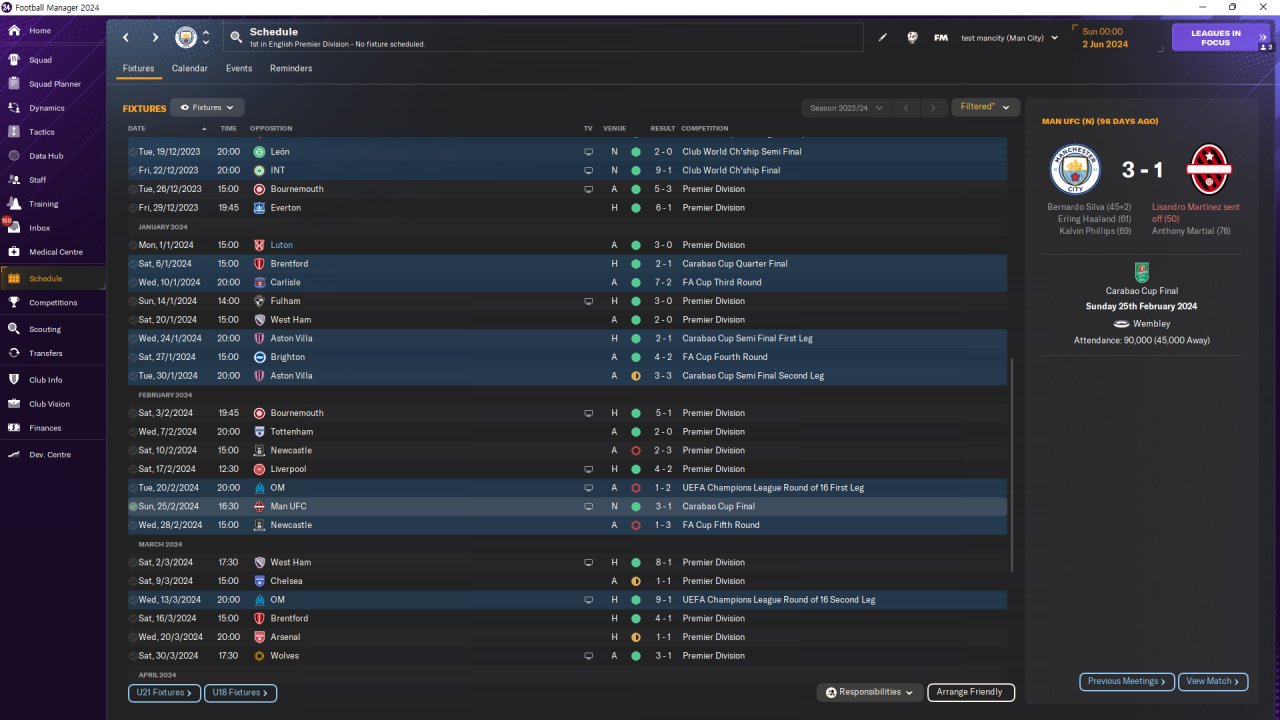Click the club switcher up/down chevrons
The height and width of the screenshot is (720, 1280).
click(x=206, y=38)
